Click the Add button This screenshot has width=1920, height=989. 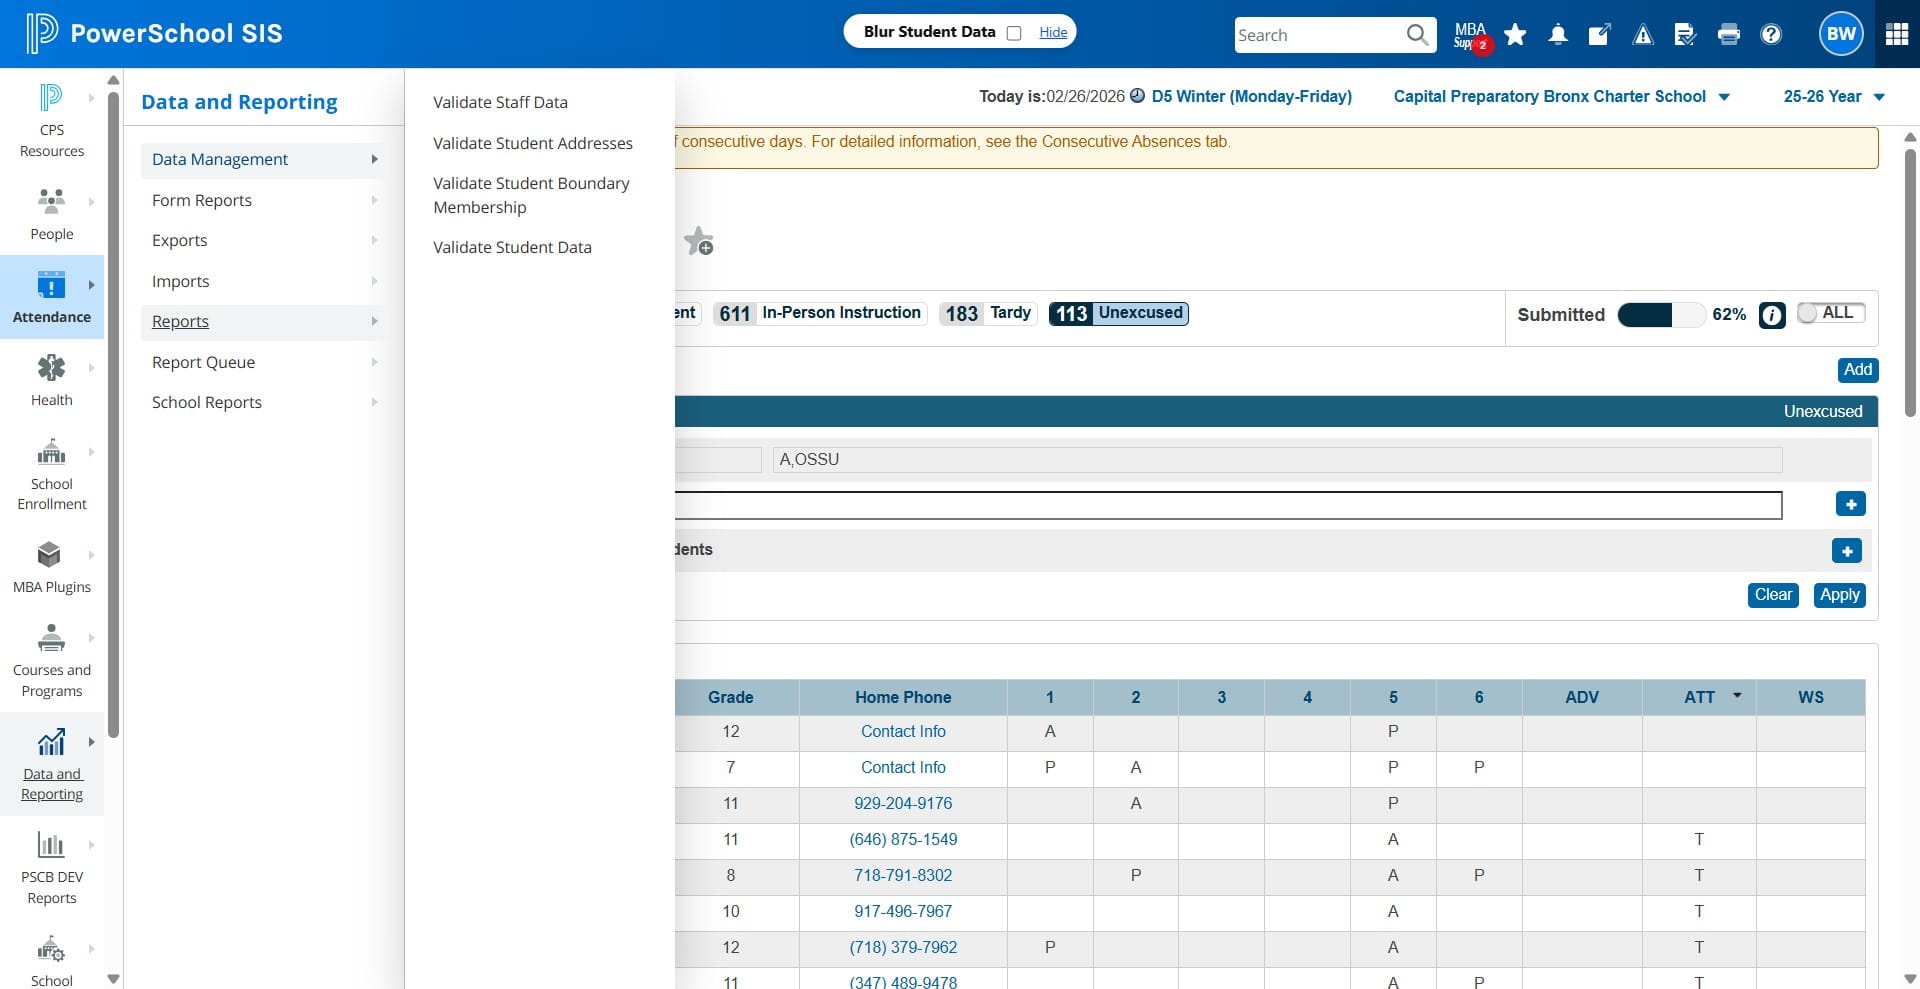tap(1857, 370)
